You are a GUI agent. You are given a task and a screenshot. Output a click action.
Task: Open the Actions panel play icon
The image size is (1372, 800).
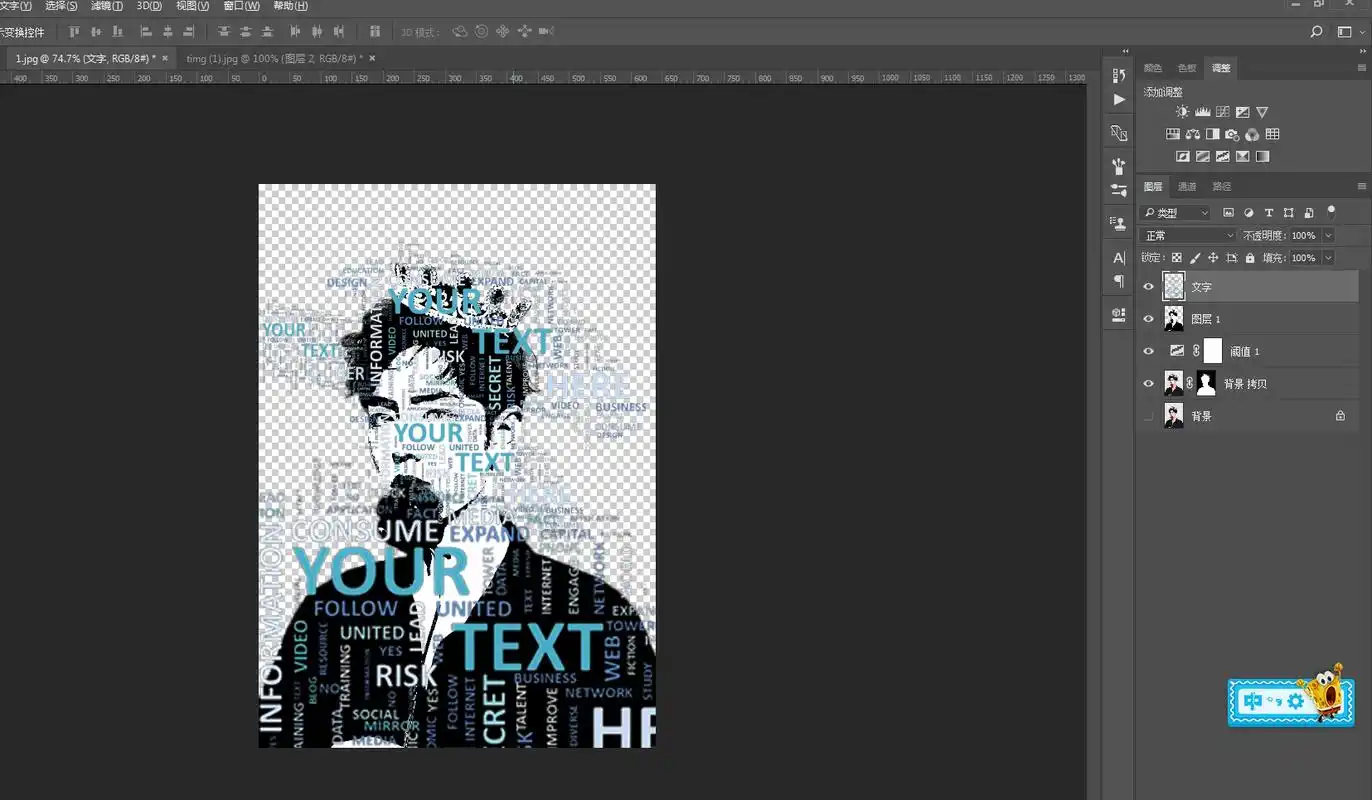(x=1119, y=100)
